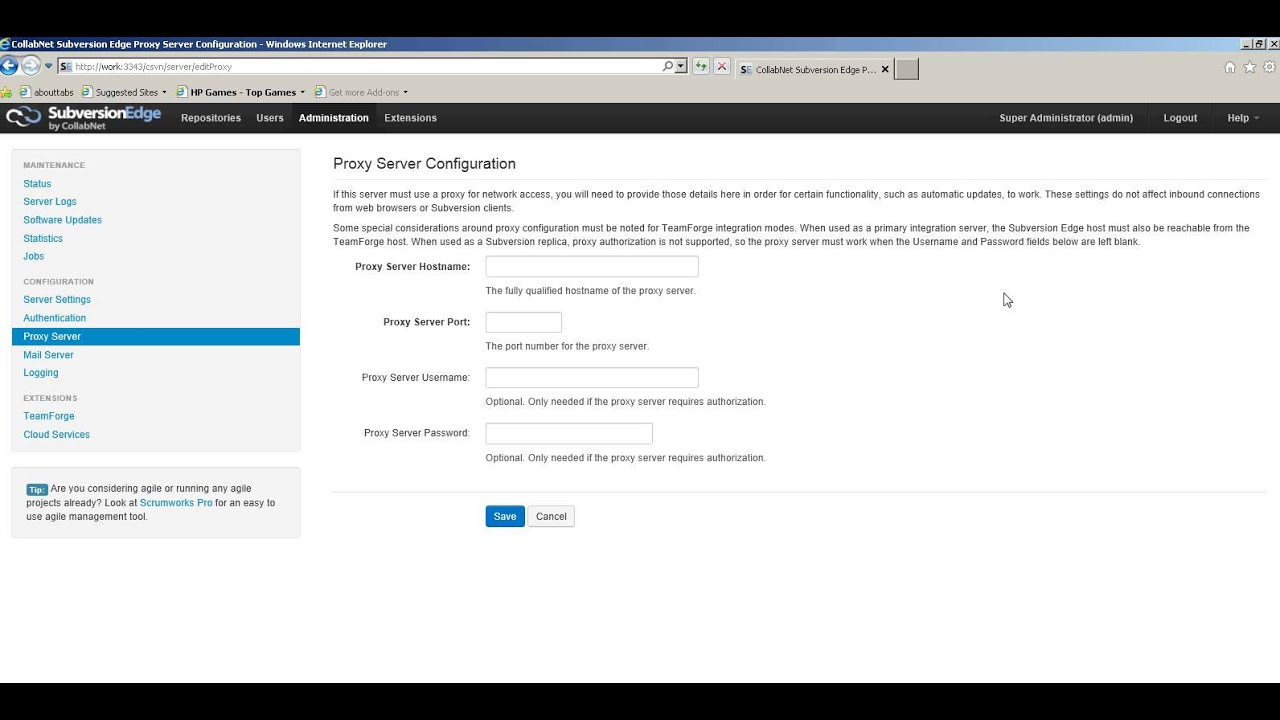Open the Extensions menu
1280x720 pixels.
pos(410,118)
